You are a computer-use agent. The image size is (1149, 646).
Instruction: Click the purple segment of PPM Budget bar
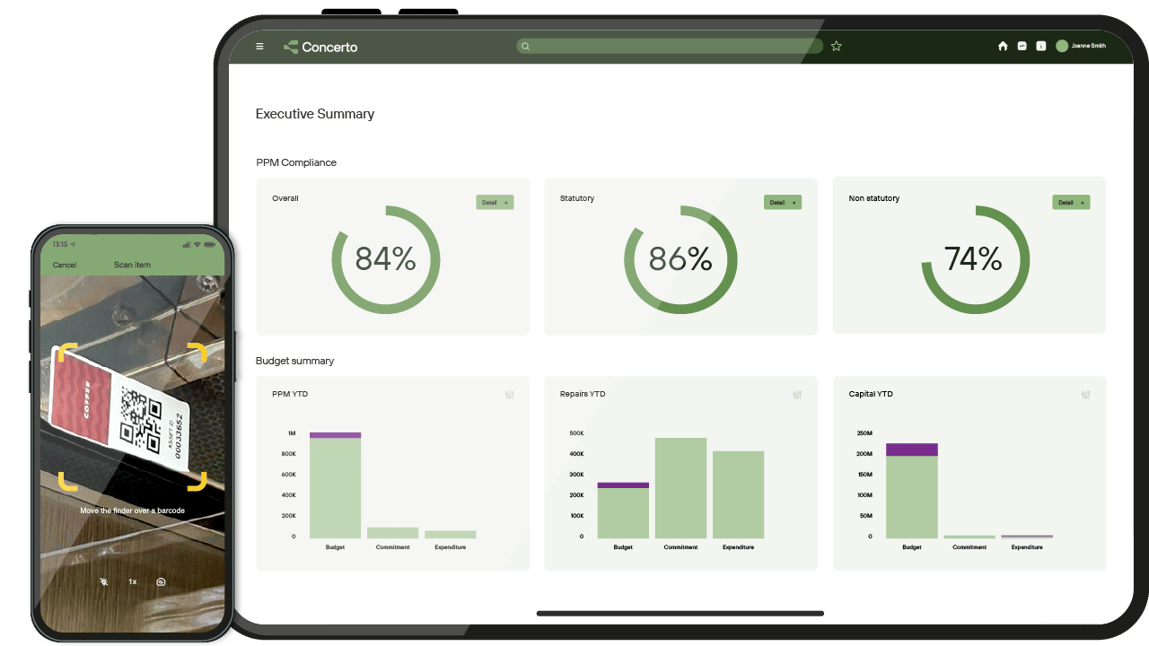point(335,435)
